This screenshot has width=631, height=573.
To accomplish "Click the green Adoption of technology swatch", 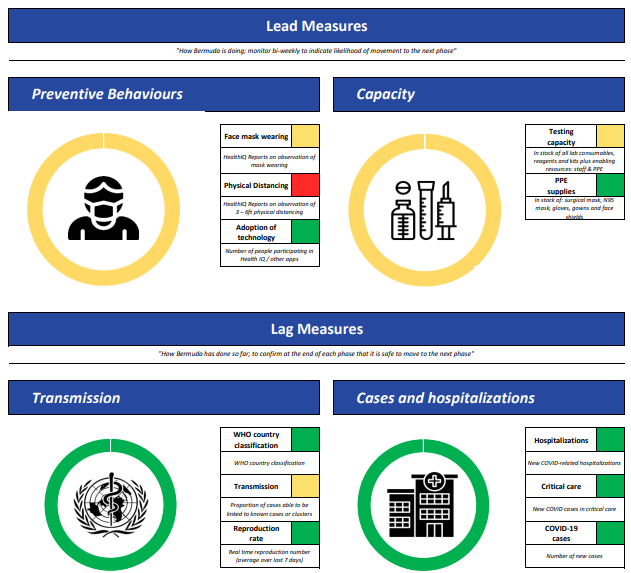I will click(x=305, y=232).
